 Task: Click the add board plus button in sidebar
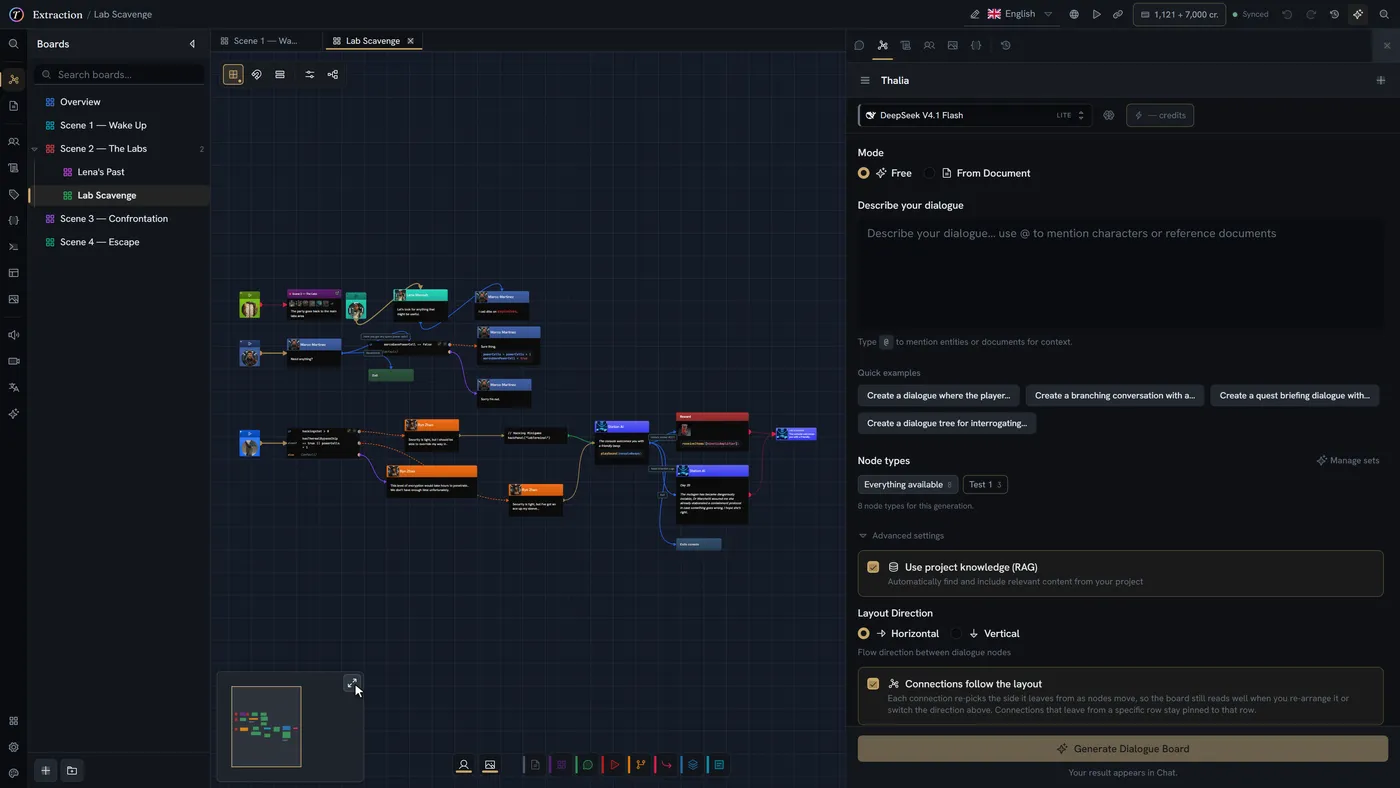[x=45, y=770]
